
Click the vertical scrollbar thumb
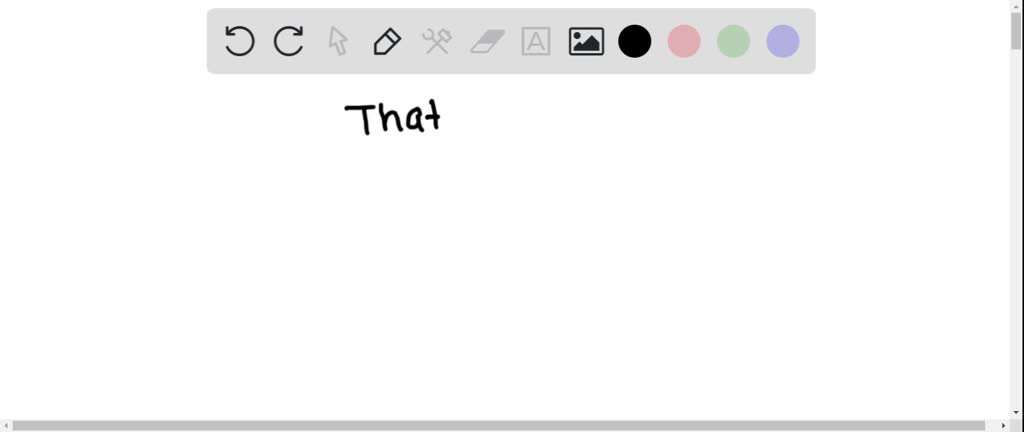point(1016,30)
